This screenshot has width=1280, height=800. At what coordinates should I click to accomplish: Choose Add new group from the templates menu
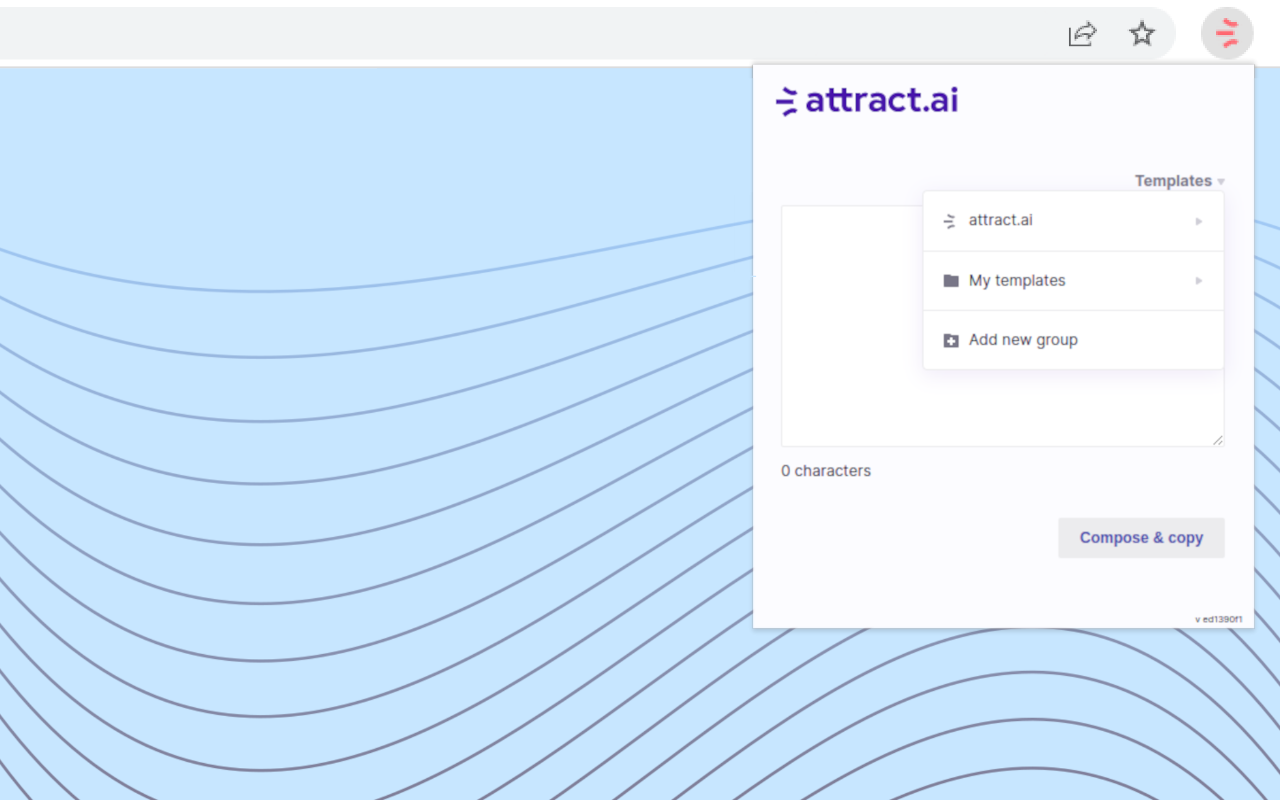click(1022, 340)
